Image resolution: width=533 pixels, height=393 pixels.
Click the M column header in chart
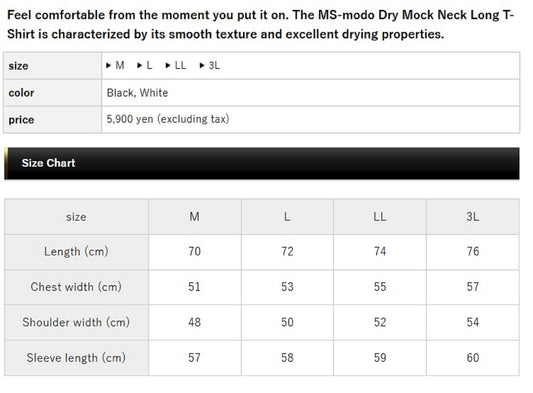194,217
